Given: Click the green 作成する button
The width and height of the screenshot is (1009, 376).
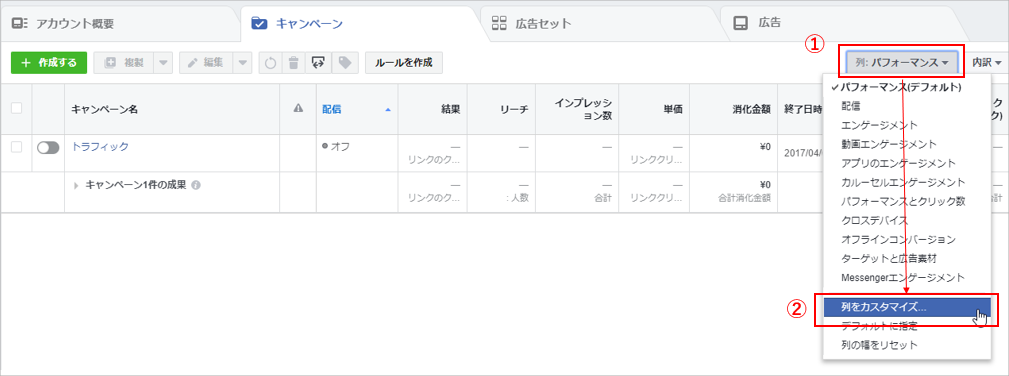Looking at the screenshot, I should (49, 62).
